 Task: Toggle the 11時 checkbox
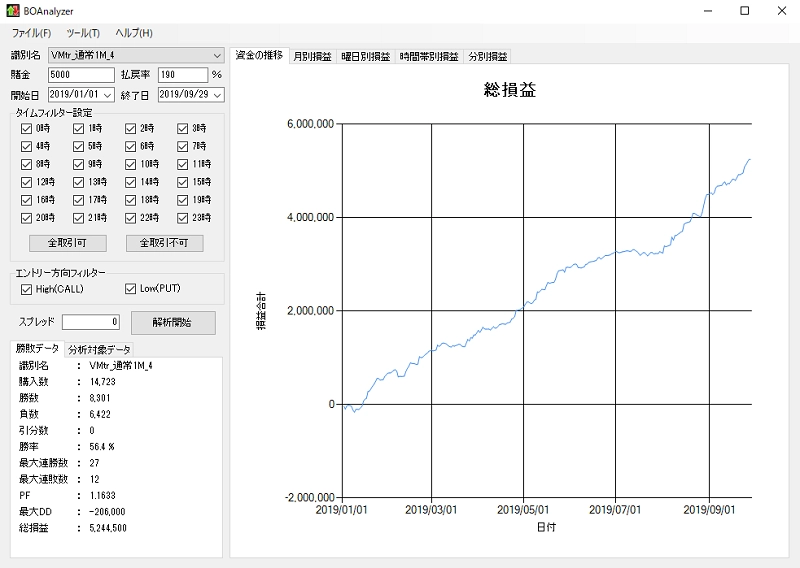183,164
